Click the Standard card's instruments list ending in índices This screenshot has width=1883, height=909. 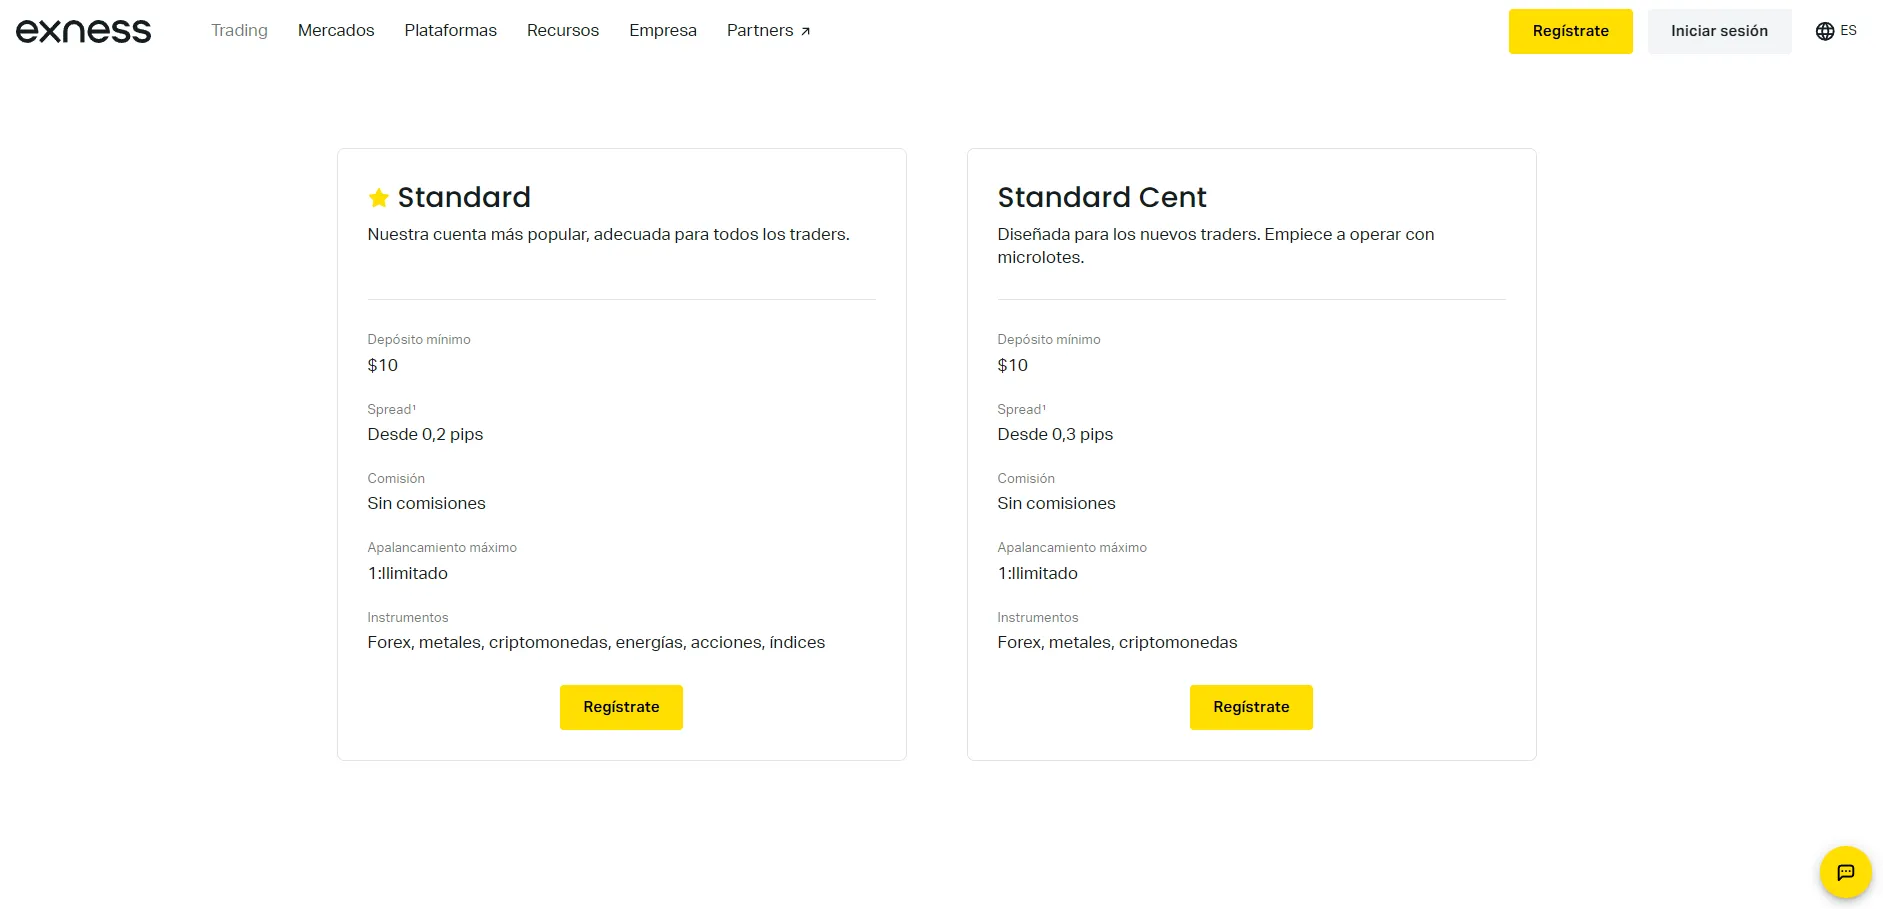point(596,642)
